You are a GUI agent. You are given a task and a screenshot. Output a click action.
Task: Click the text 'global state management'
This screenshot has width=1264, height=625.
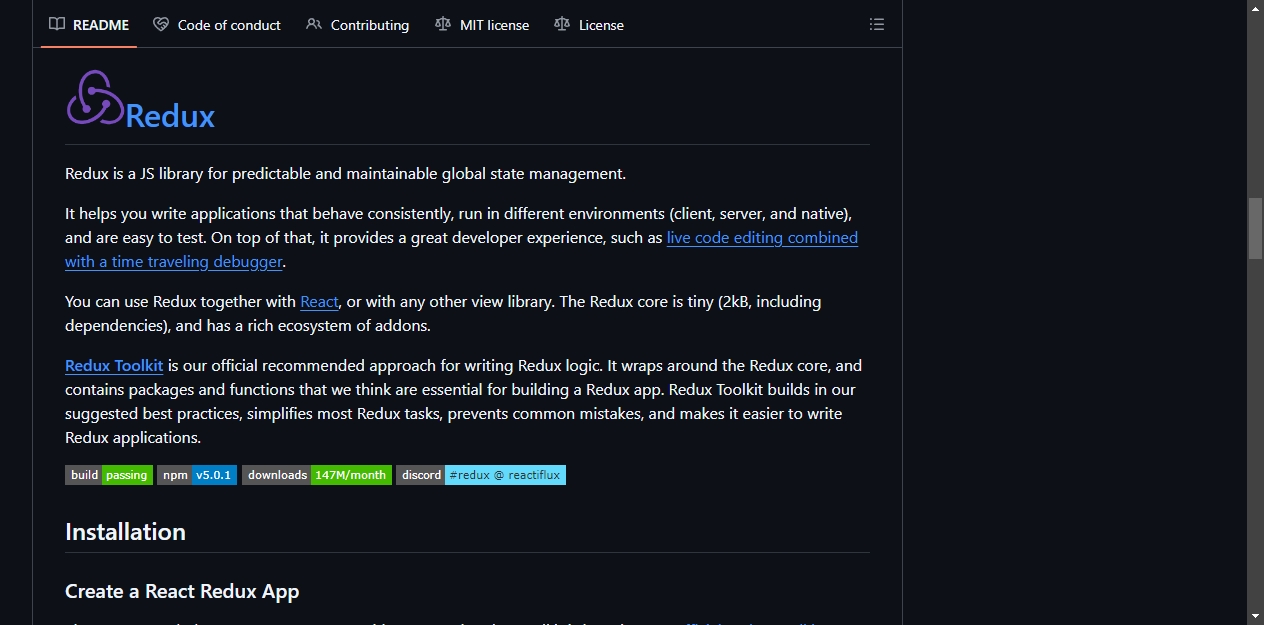[x=532, y=173]
